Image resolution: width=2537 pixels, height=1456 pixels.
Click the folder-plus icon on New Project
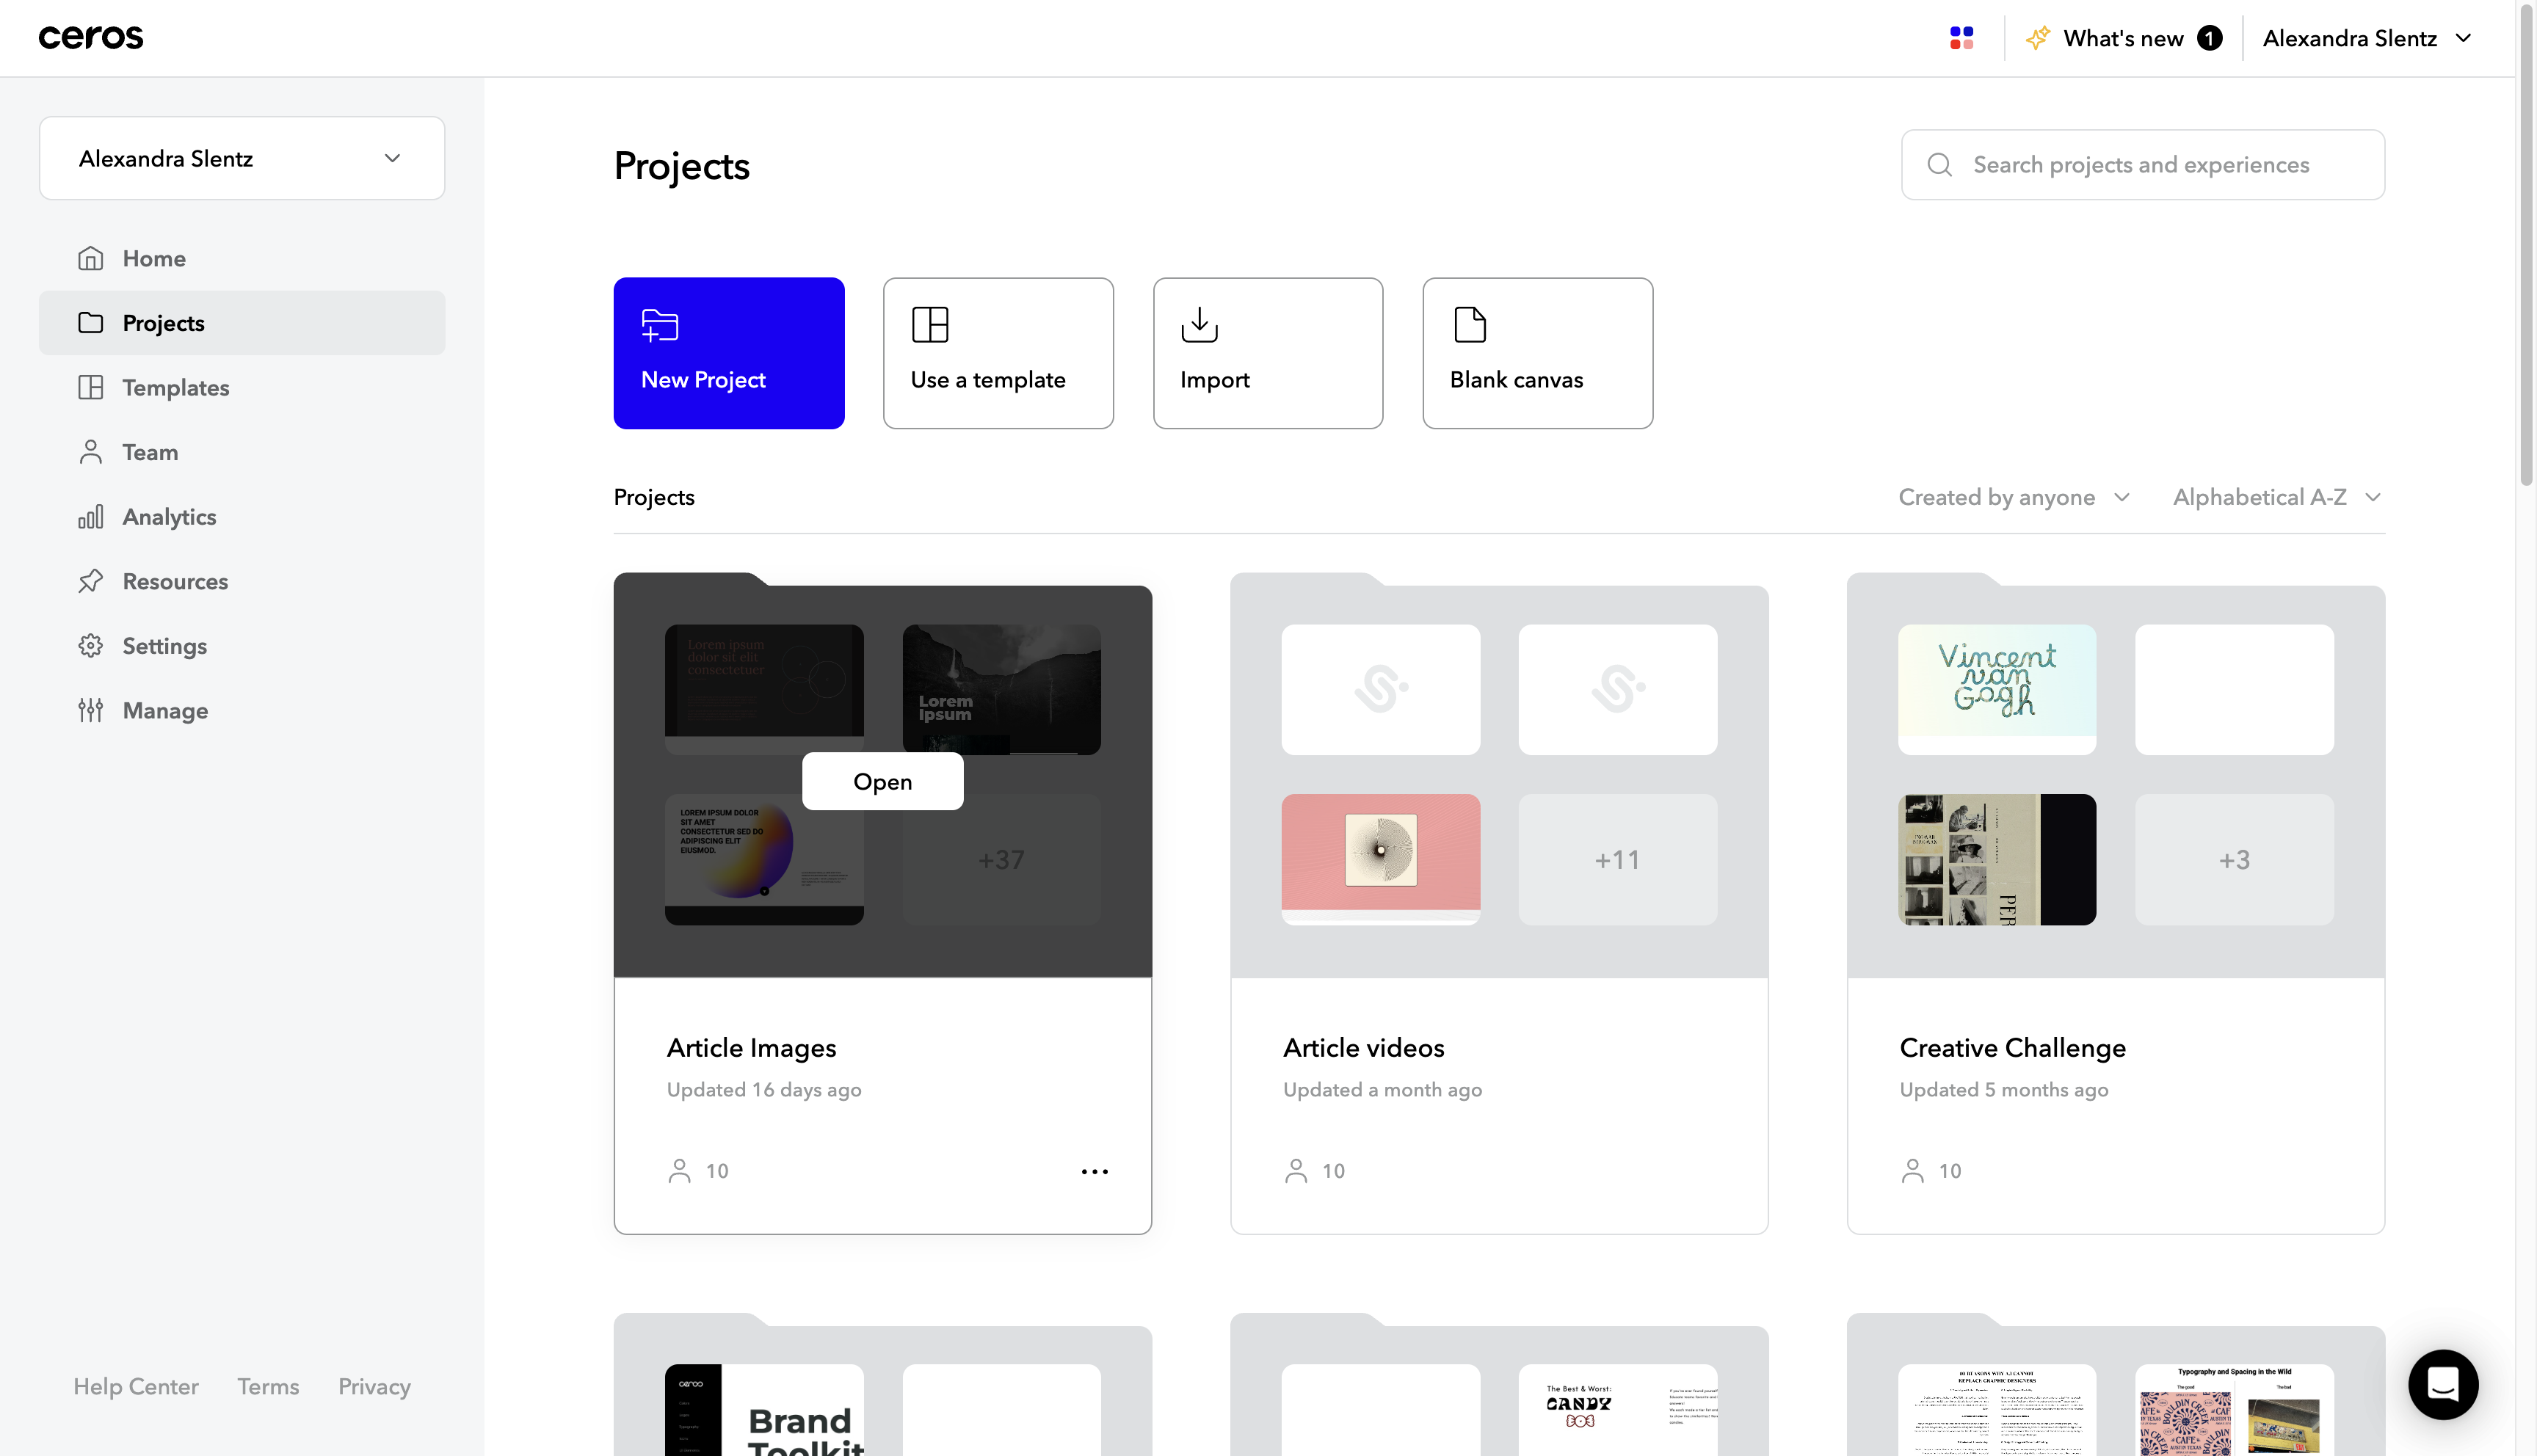tap(660, 325)
